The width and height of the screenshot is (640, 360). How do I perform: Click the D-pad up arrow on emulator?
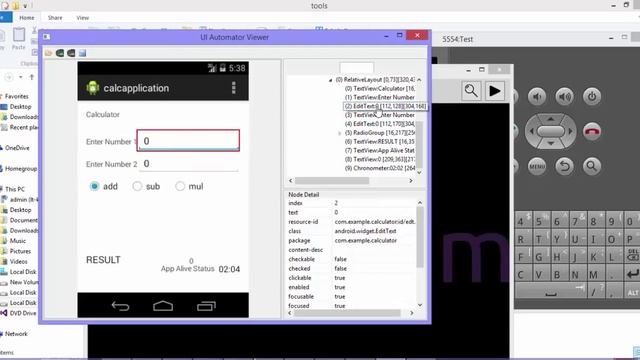(x=551, y=119)
